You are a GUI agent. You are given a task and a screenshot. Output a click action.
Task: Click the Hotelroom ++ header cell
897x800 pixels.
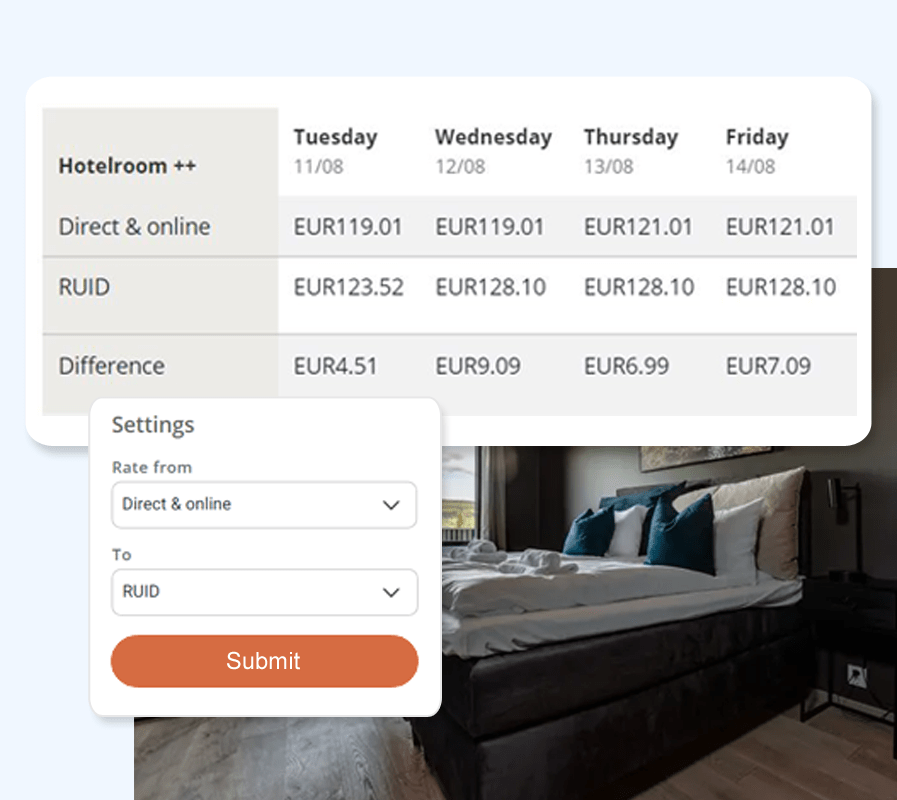[x=127, y=166]
